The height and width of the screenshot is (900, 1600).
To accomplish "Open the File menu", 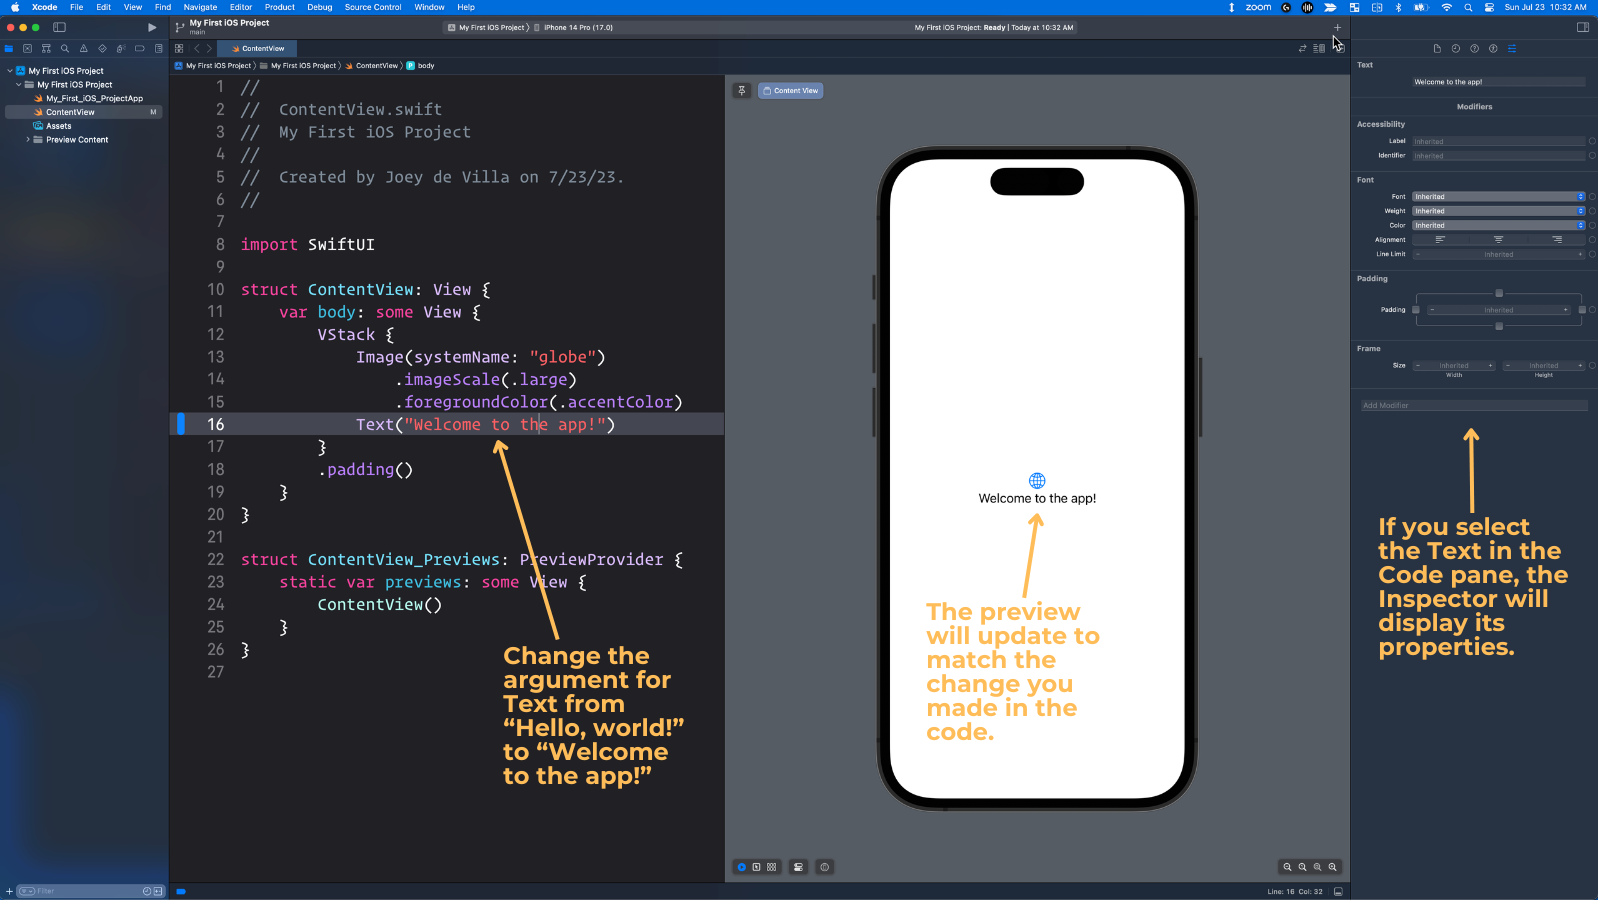I will tap(76, 7).
